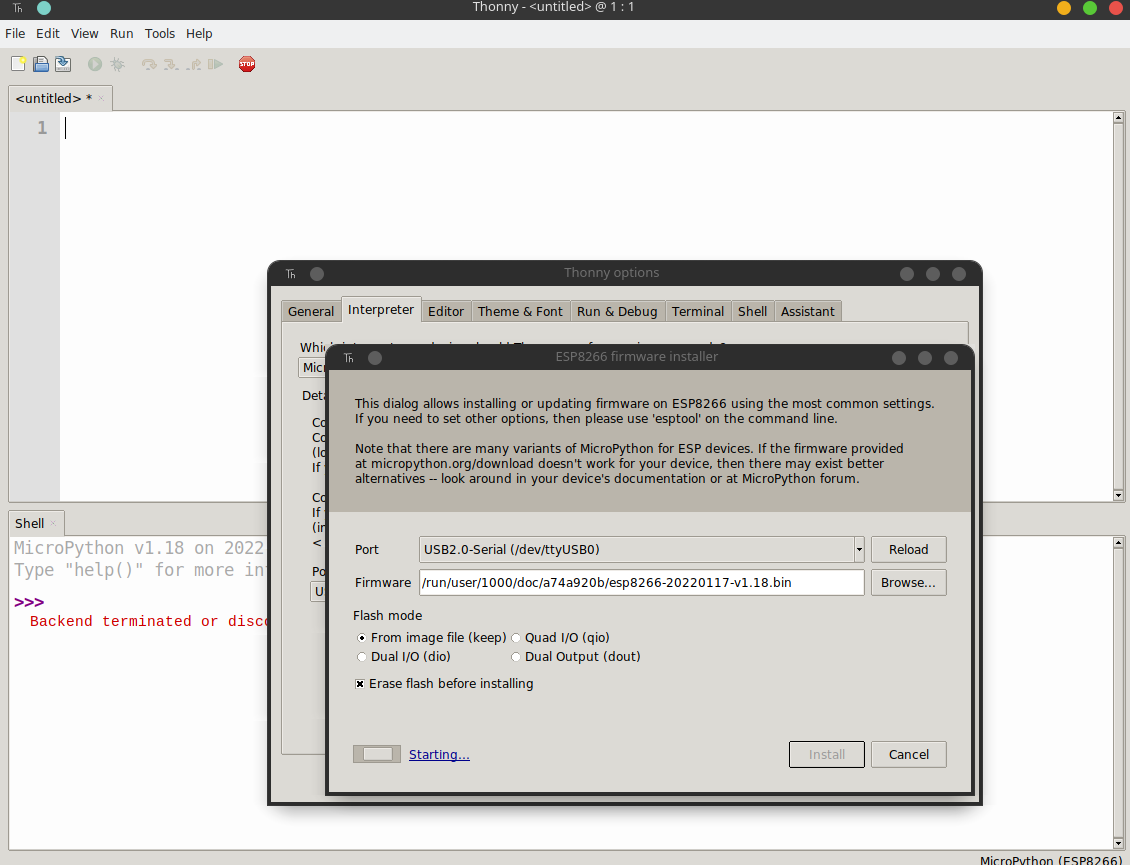
Task: Click the Backend terminated message in the Shell
Action: point(148,621)
